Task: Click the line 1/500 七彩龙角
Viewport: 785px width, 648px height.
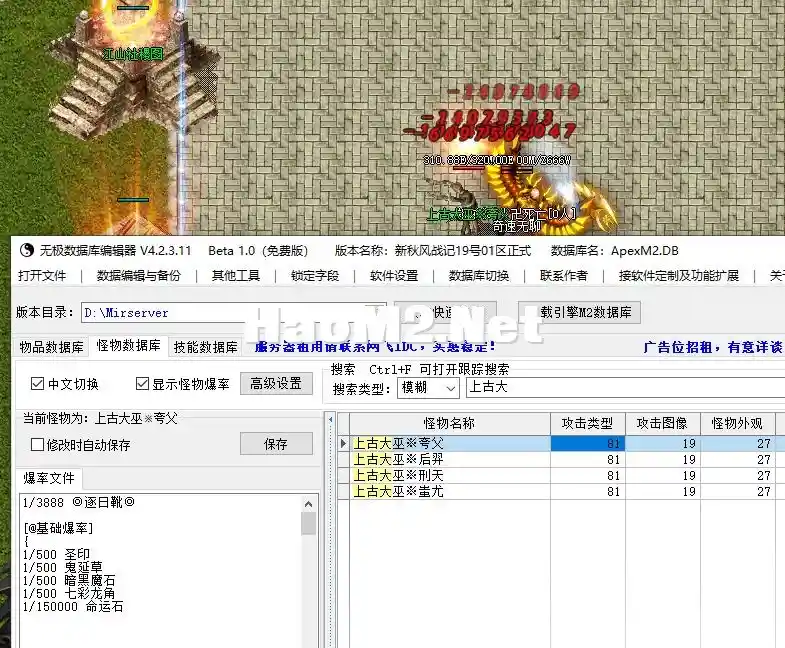Action: 69,593
